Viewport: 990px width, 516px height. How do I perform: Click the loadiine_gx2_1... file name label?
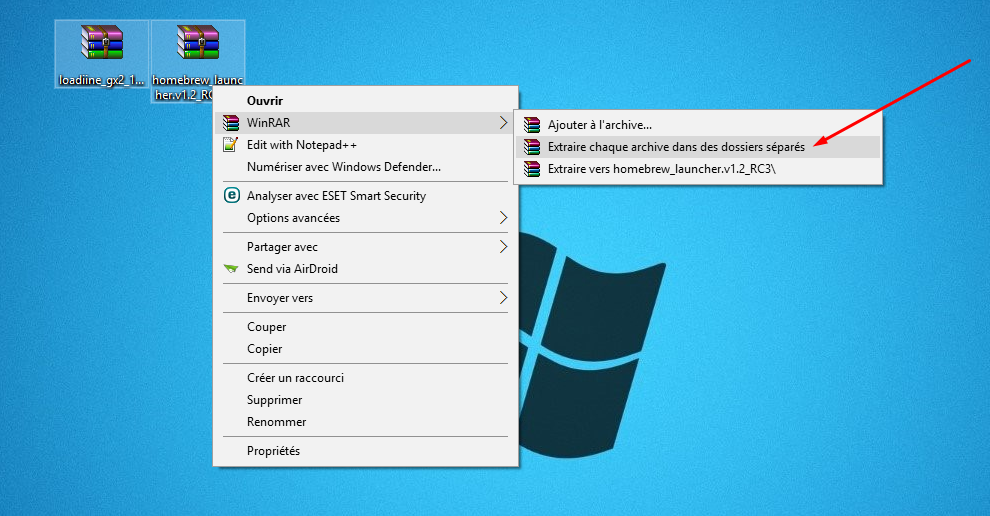click(x=102, y=80)
